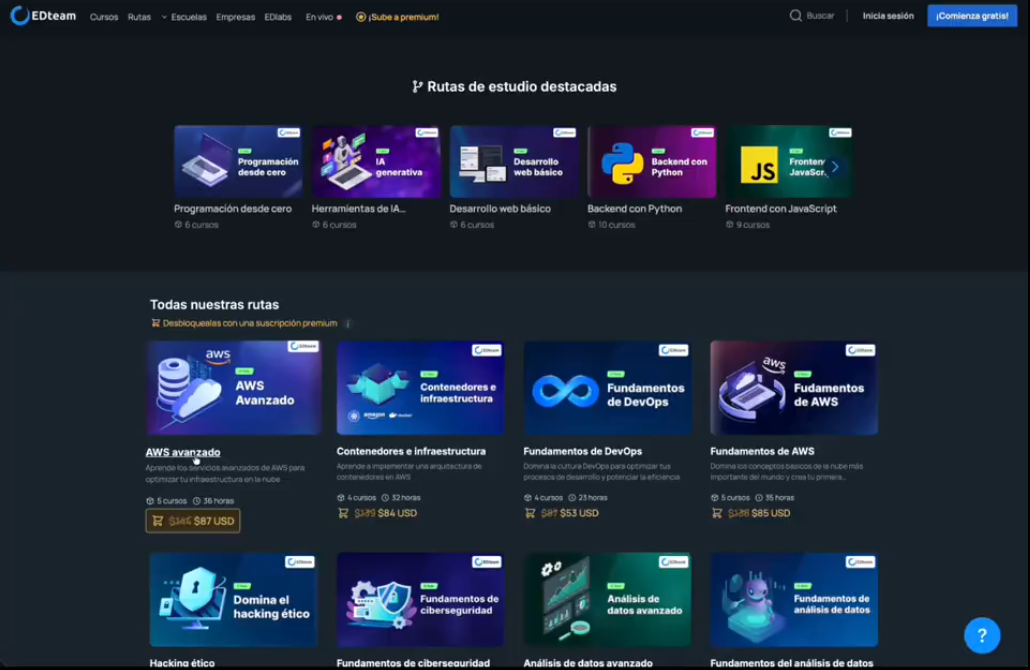Click the search magnifier icon

tap(796, 16)
